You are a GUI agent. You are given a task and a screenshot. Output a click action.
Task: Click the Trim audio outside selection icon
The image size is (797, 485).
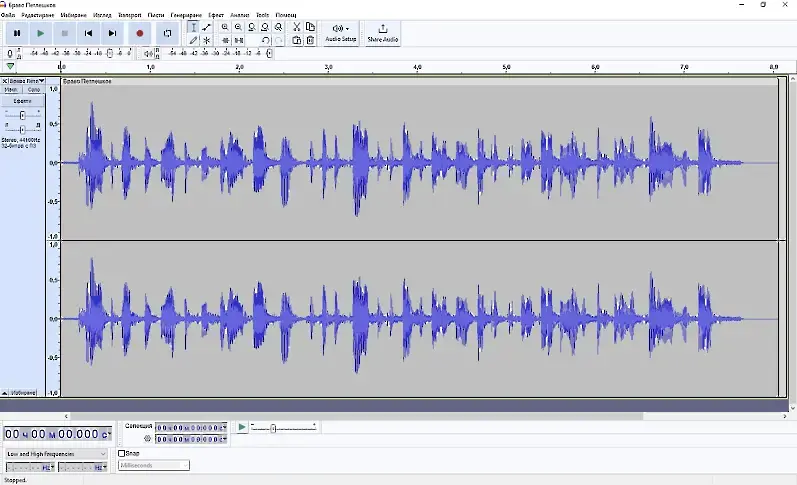225,40
